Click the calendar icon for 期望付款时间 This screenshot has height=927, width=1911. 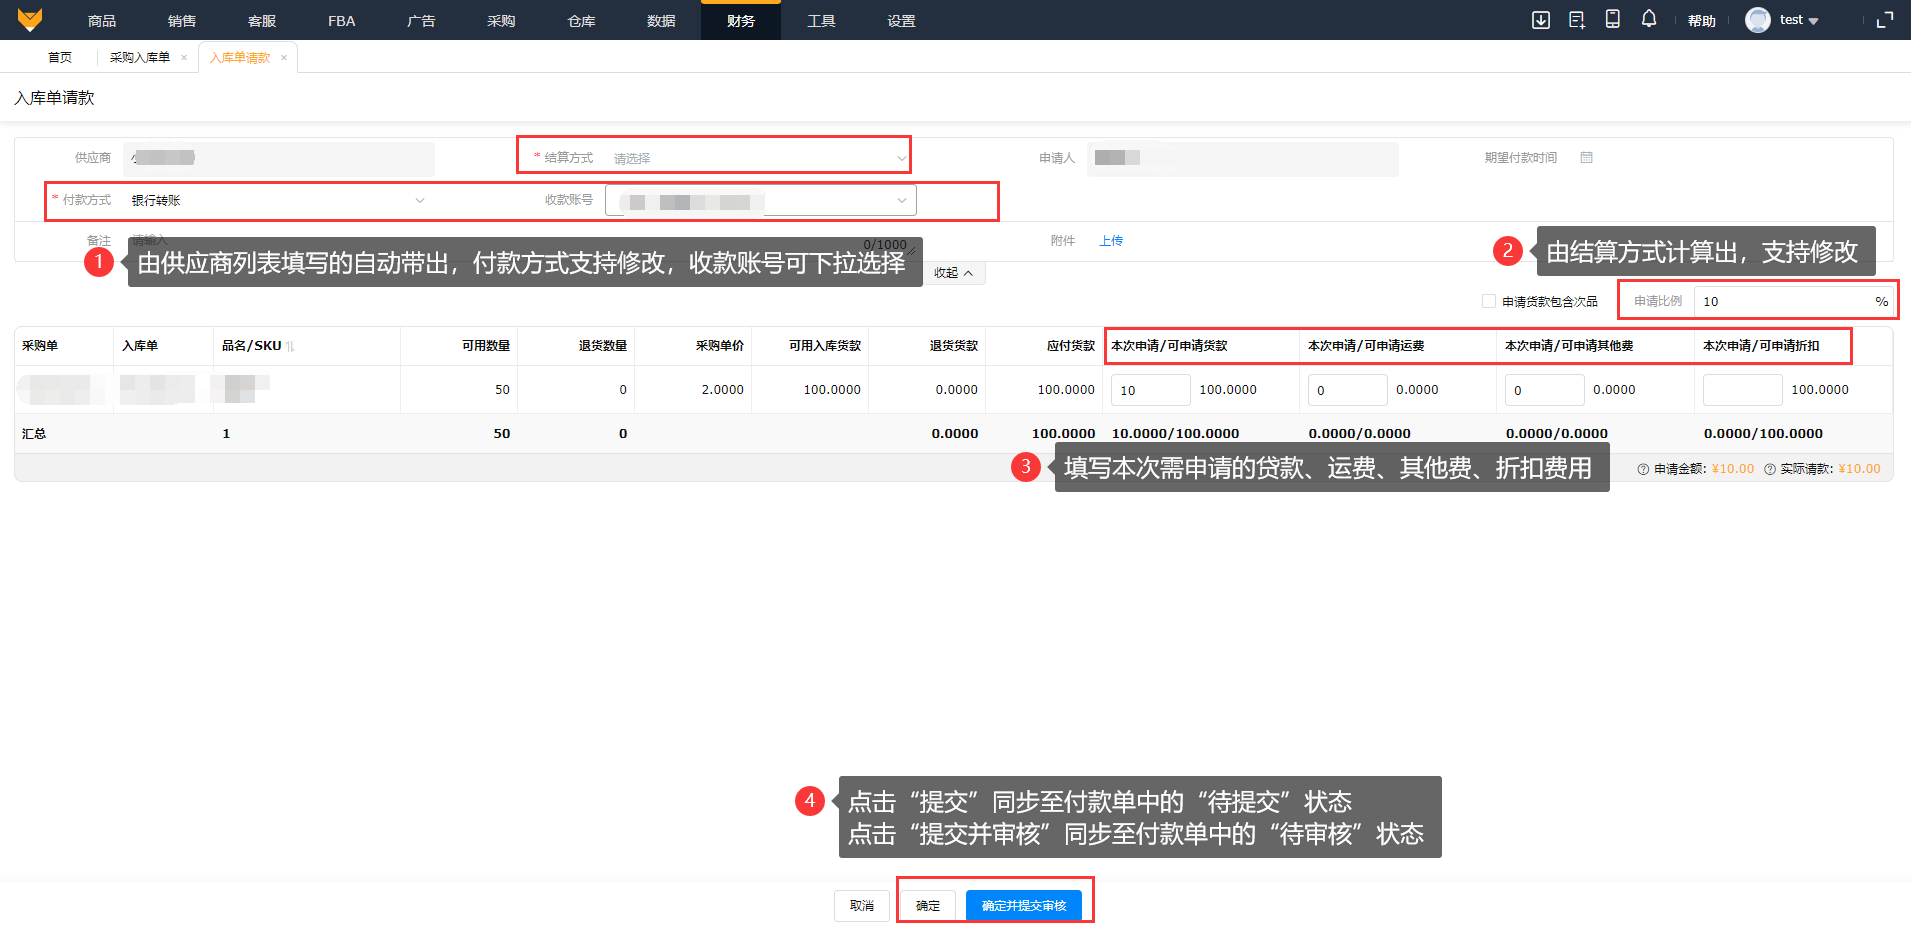tap(1586, 158)
